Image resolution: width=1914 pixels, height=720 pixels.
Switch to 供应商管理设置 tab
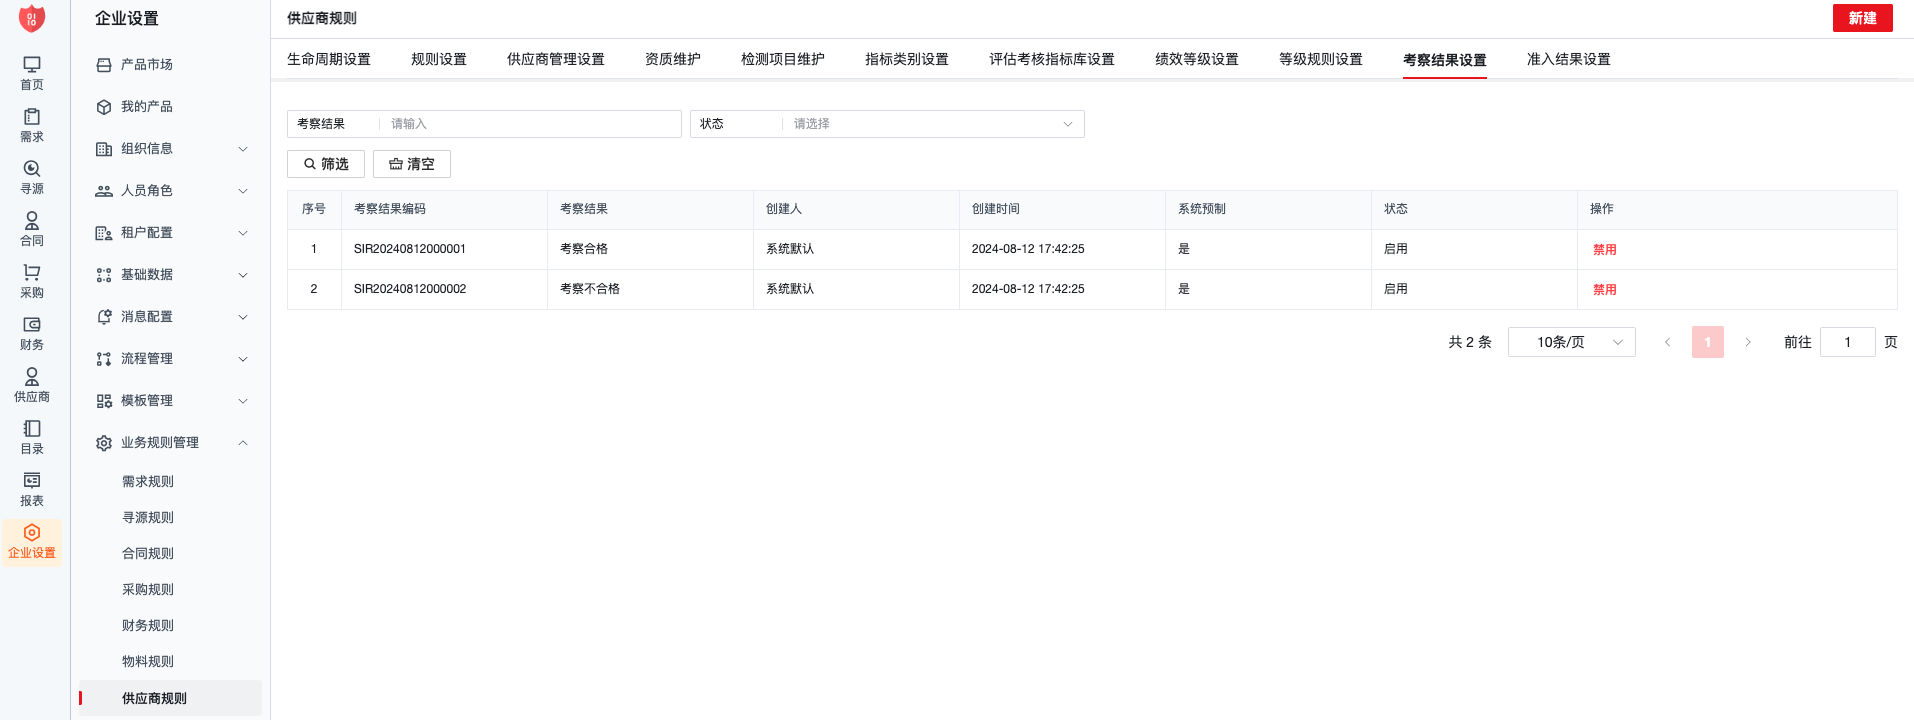point(556,59)
